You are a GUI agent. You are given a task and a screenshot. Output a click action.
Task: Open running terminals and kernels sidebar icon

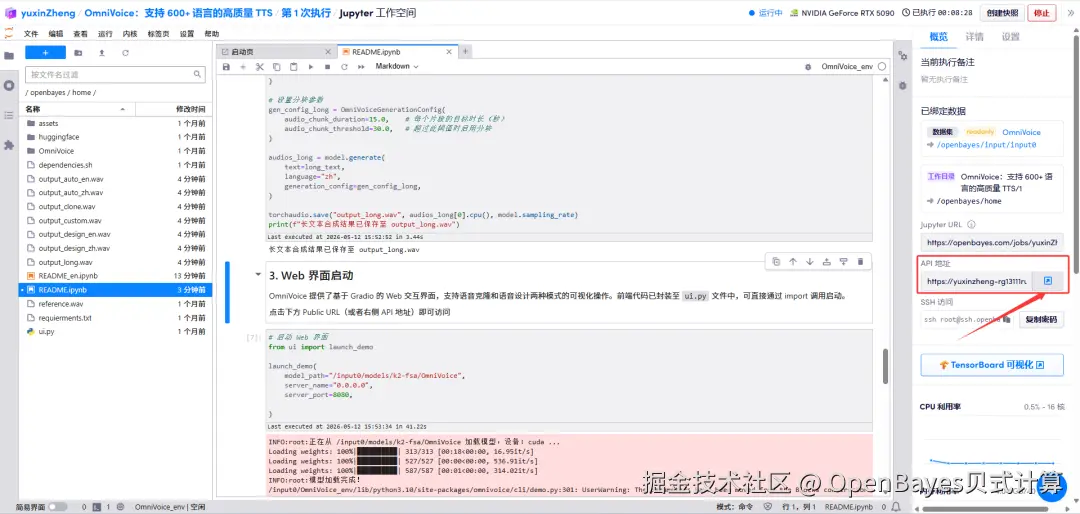[x=9, y=85]
